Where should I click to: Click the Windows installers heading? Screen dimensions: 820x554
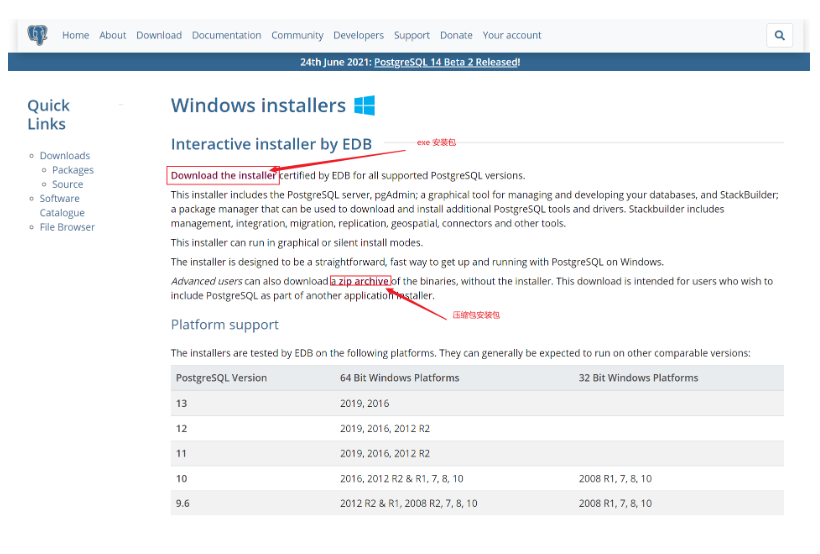coord(258,105)
